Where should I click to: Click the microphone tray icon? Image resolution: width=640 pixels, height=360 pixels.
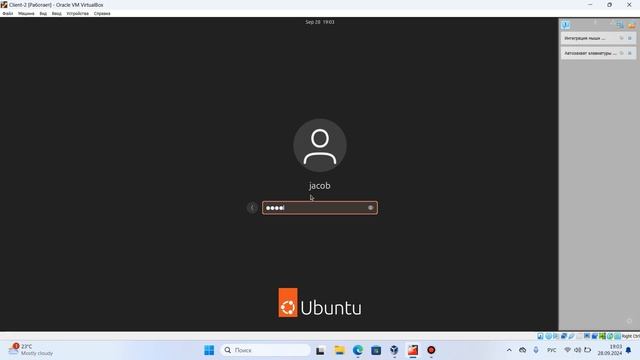pyautogui.click(x=536, y=350)
